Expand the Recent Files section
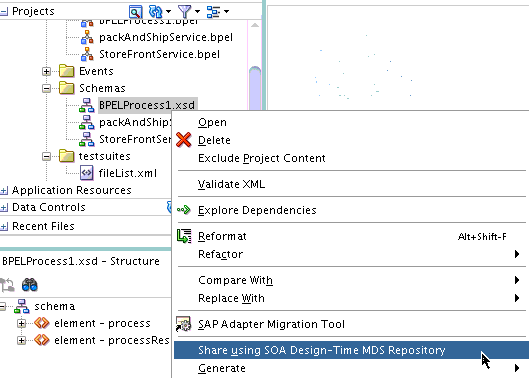Image resolution: width=529 pixels, height=378 pixels. [4, 226]
